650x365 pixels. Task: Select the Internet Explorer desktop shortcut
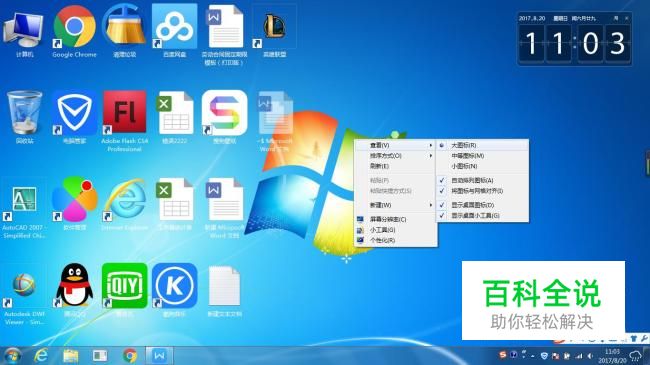(x=124, y=204)
